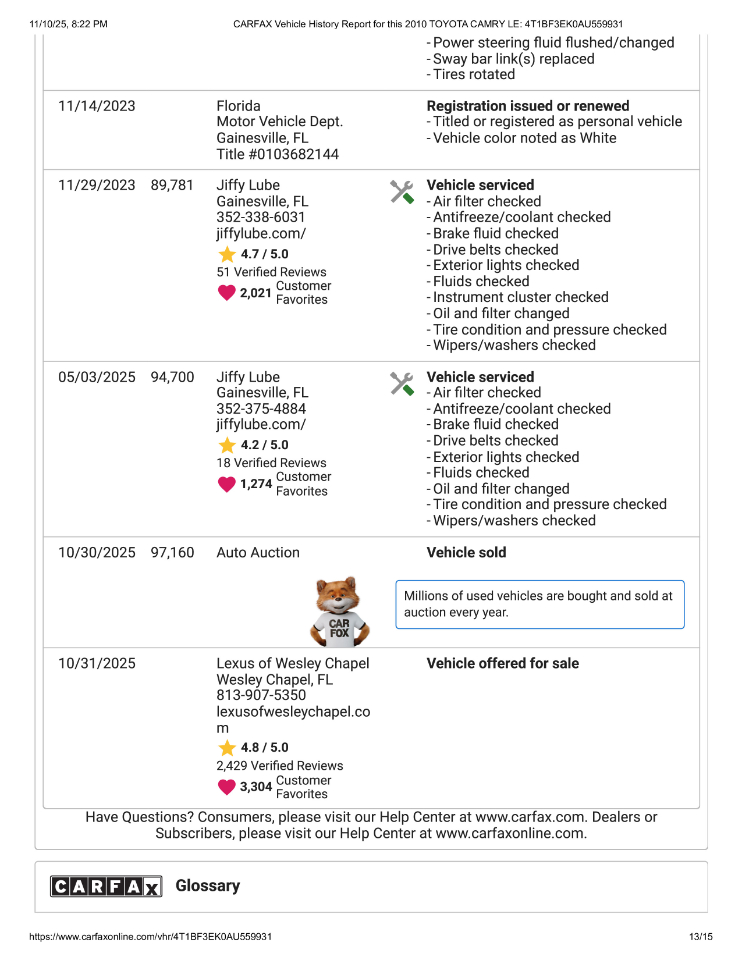Open the 2,429 Verified Reviews for the Lexus dealer
The width and height of the screenshot is (742, 960).
click(279, 766)
